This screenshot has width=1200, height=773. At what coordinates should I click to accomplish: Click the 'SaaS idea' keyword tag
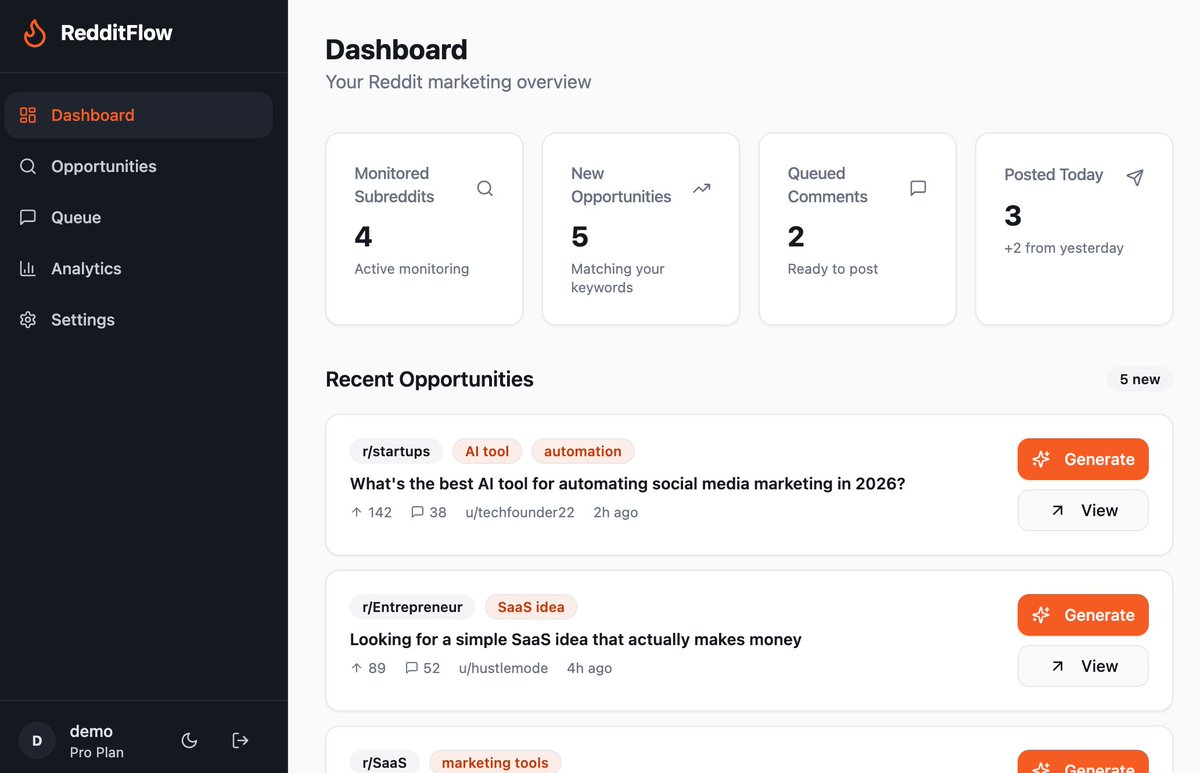click(x=531, y=607)
